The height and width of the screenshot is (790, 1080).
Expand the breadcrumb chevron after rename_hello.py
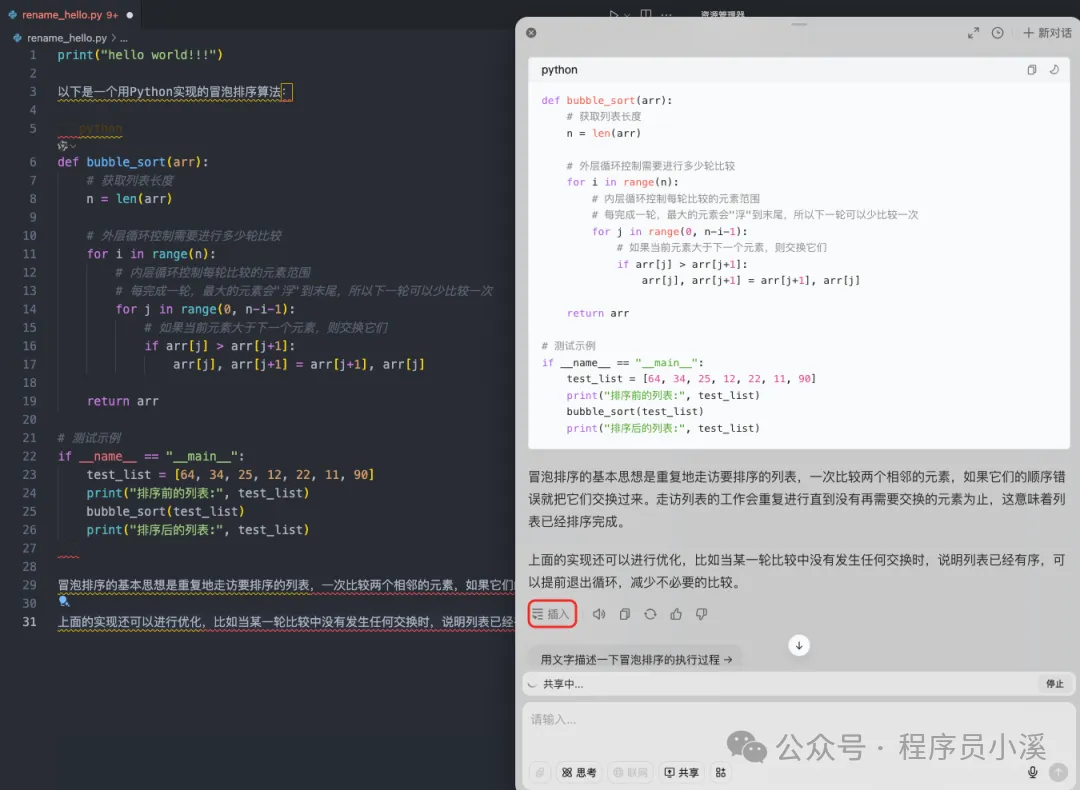point(114,38)
